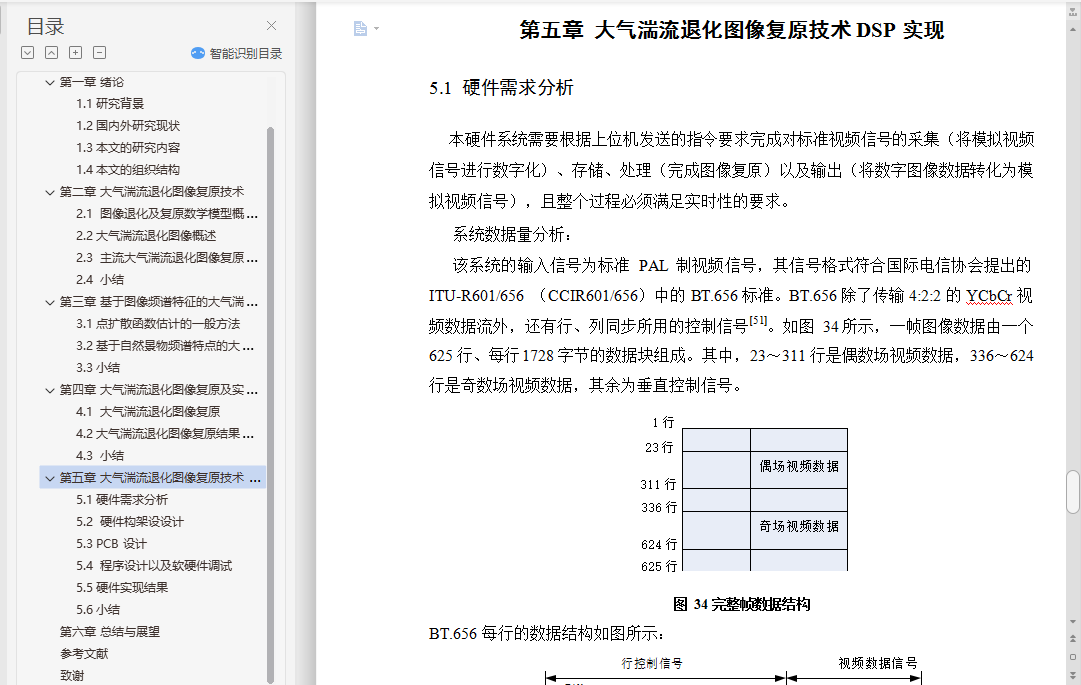Go to 5.5 硬件实现结果
The width and height of the screenshot is (1081, 685).
click(x=122, y=588)
